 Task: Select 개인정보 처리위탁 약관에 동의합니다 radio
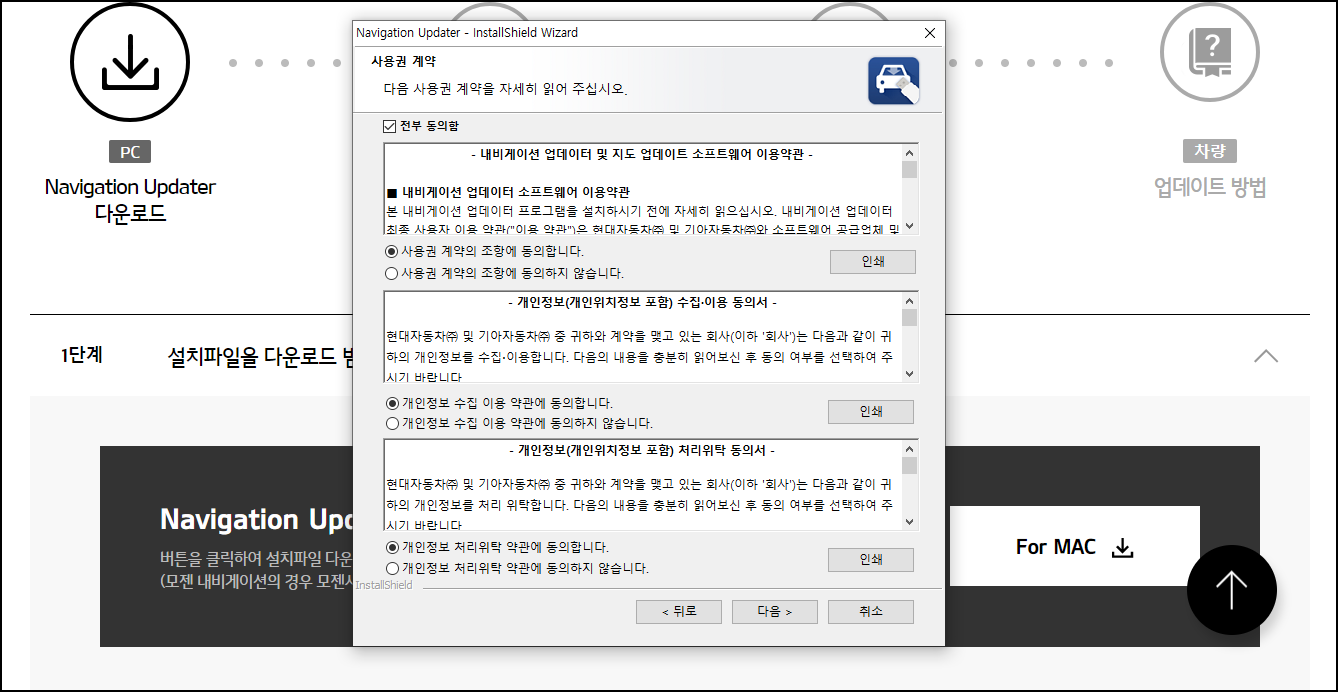click(392, 548)
